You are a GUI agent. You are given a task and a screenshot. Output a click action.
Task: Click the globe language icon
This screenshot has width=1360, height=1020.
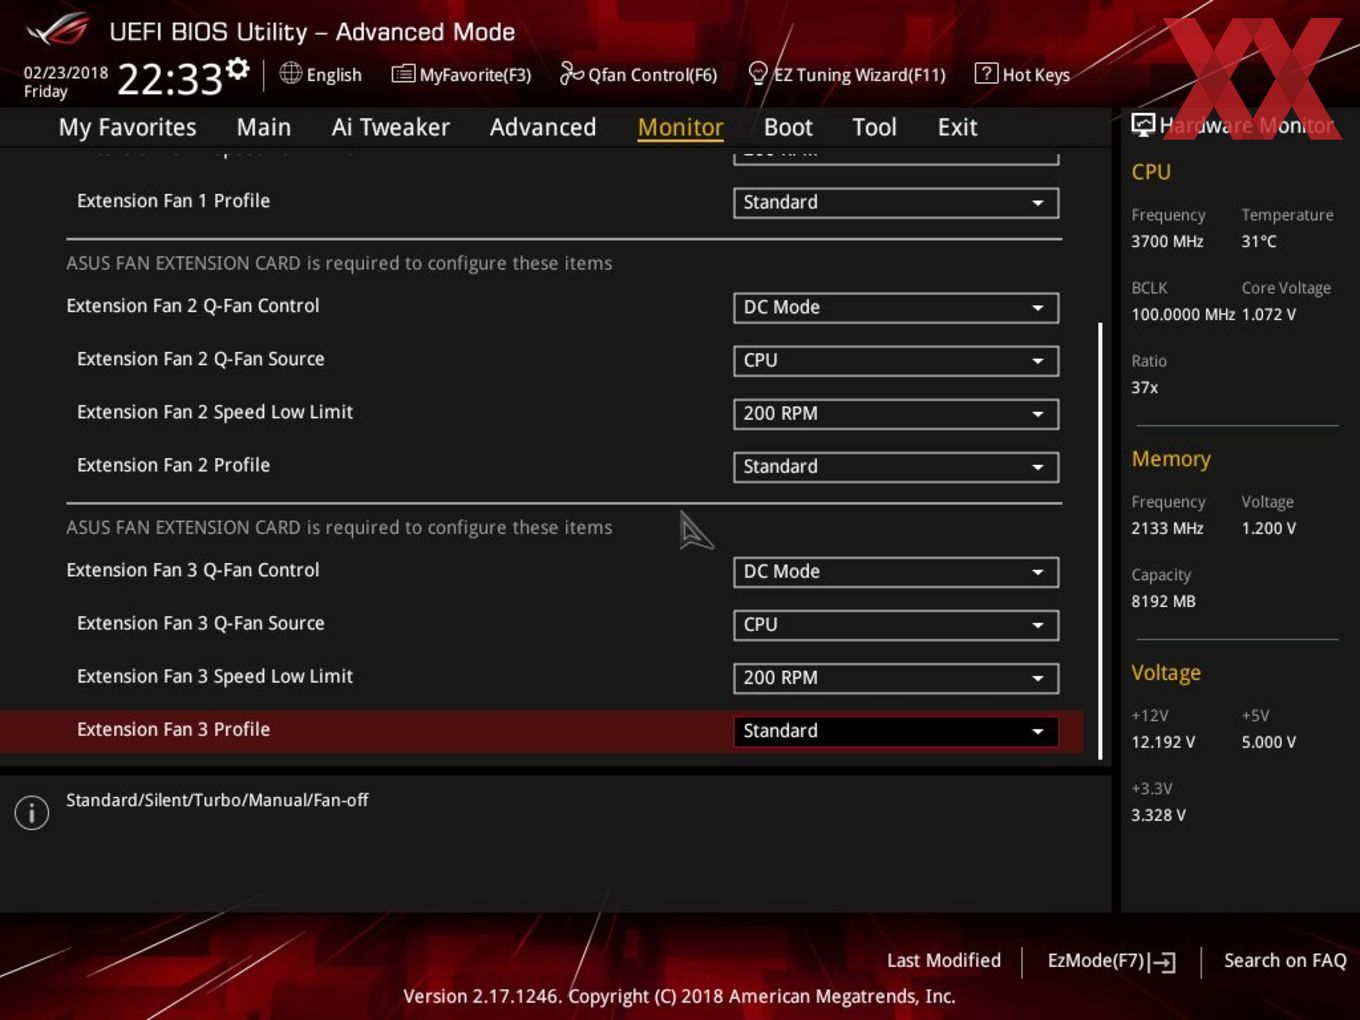[290, 73]
